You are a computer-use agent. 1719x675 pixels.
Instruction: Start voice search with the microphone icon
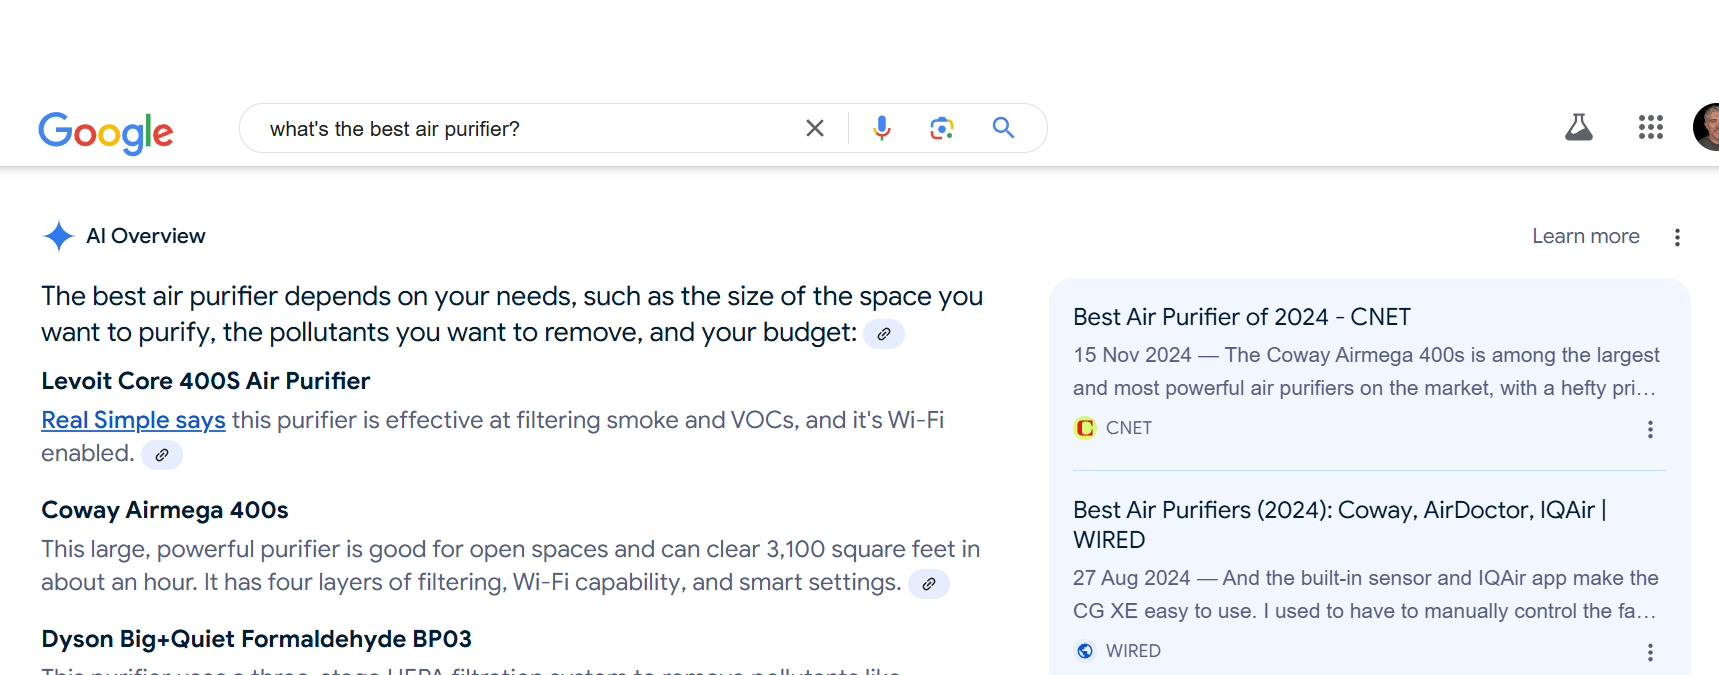(x=881, y=128)
